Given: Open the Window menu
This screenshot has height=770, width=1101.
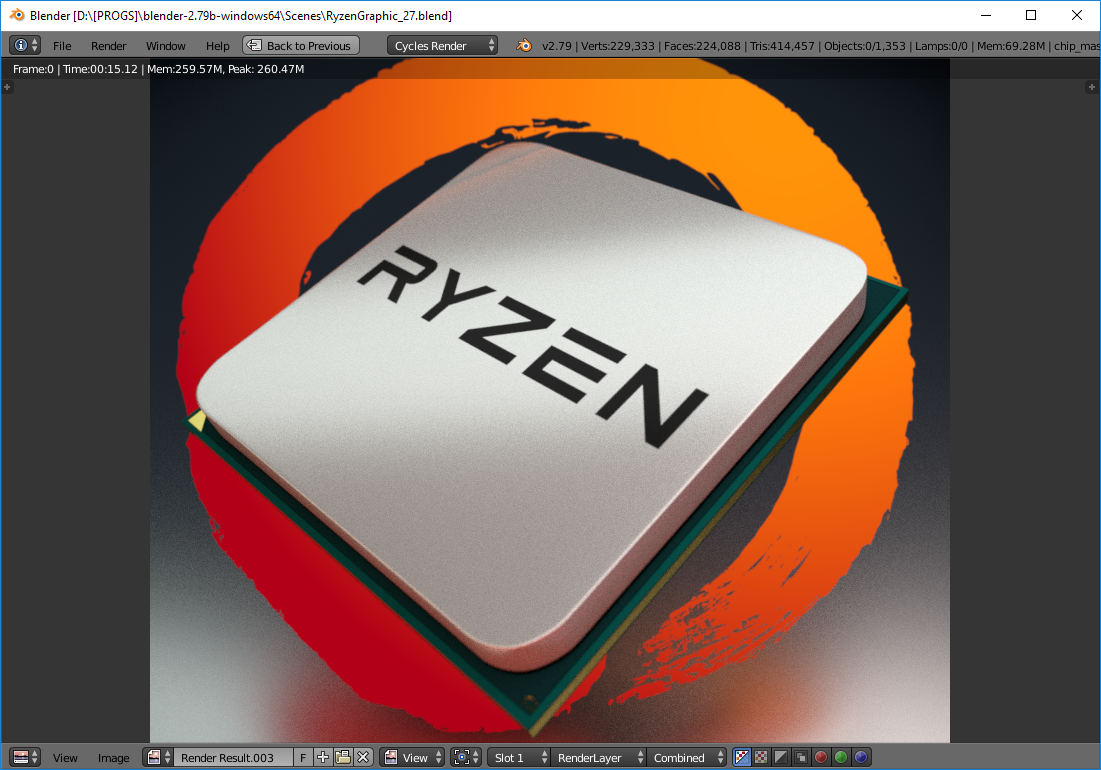Looking at the screenshot, I should (166, 46).
